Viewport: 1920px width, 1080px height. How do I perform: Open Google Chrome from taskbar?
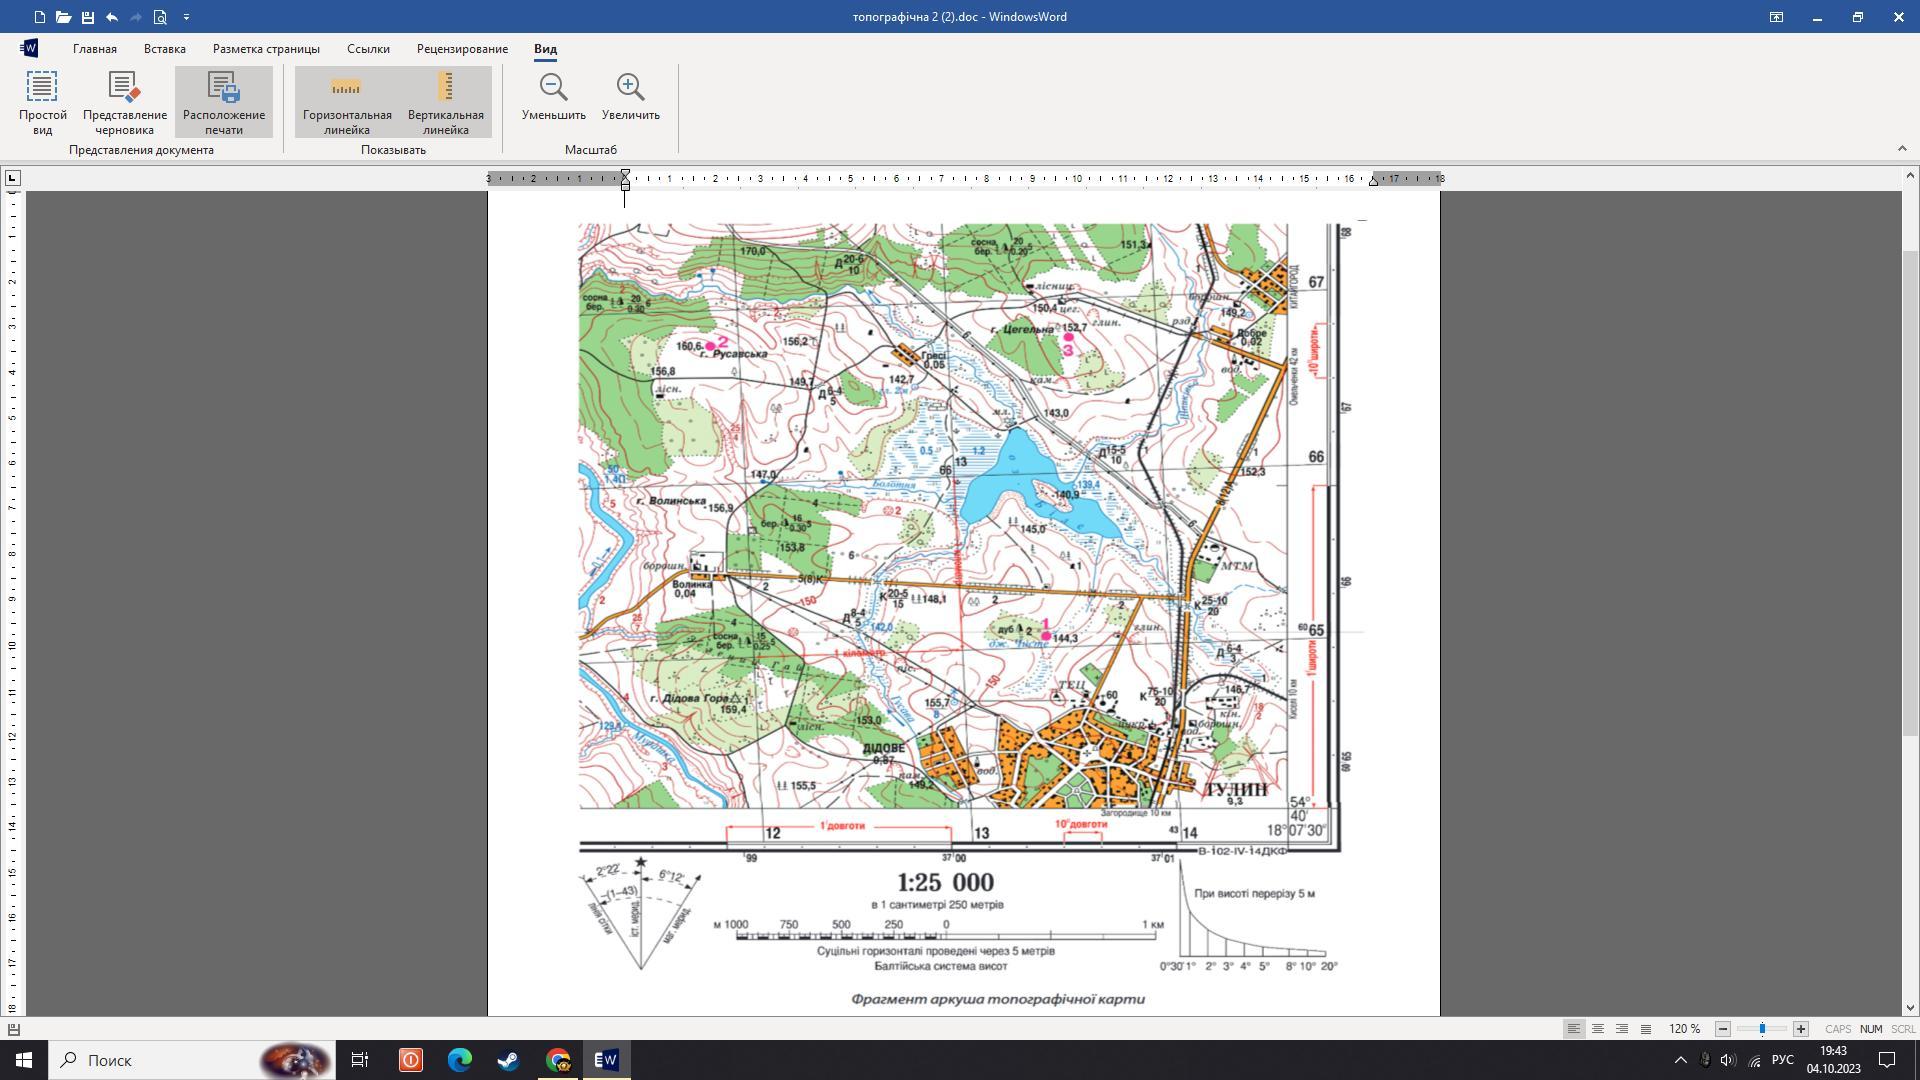click(558, 1060)
